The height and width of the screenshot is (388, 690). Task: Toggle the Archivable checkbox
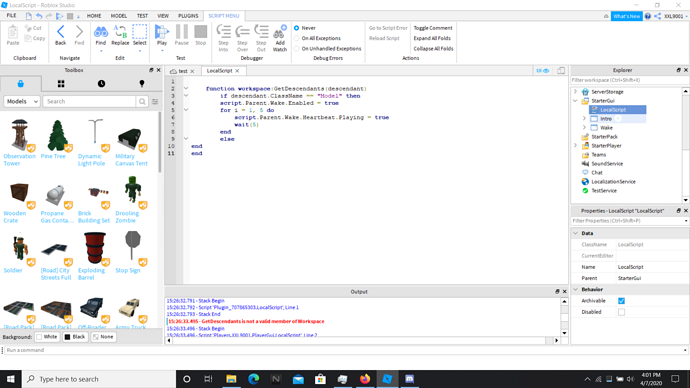pos(621,301)
